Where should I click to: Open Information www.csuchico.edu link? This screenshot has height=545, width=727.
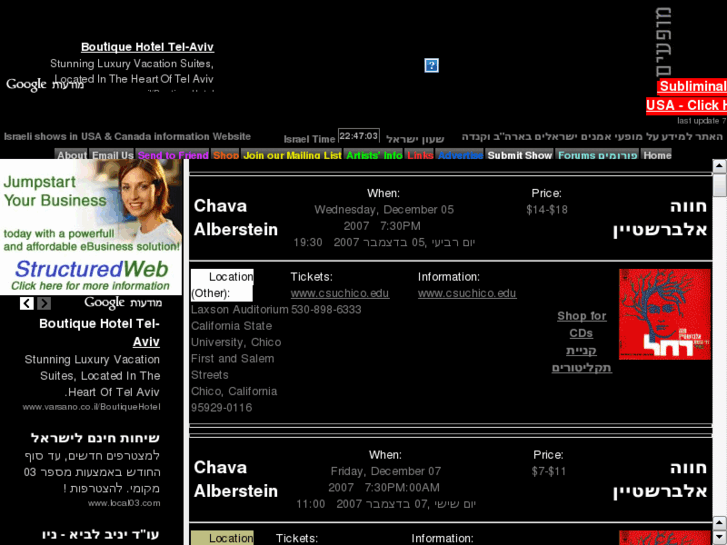click(467, 293)
